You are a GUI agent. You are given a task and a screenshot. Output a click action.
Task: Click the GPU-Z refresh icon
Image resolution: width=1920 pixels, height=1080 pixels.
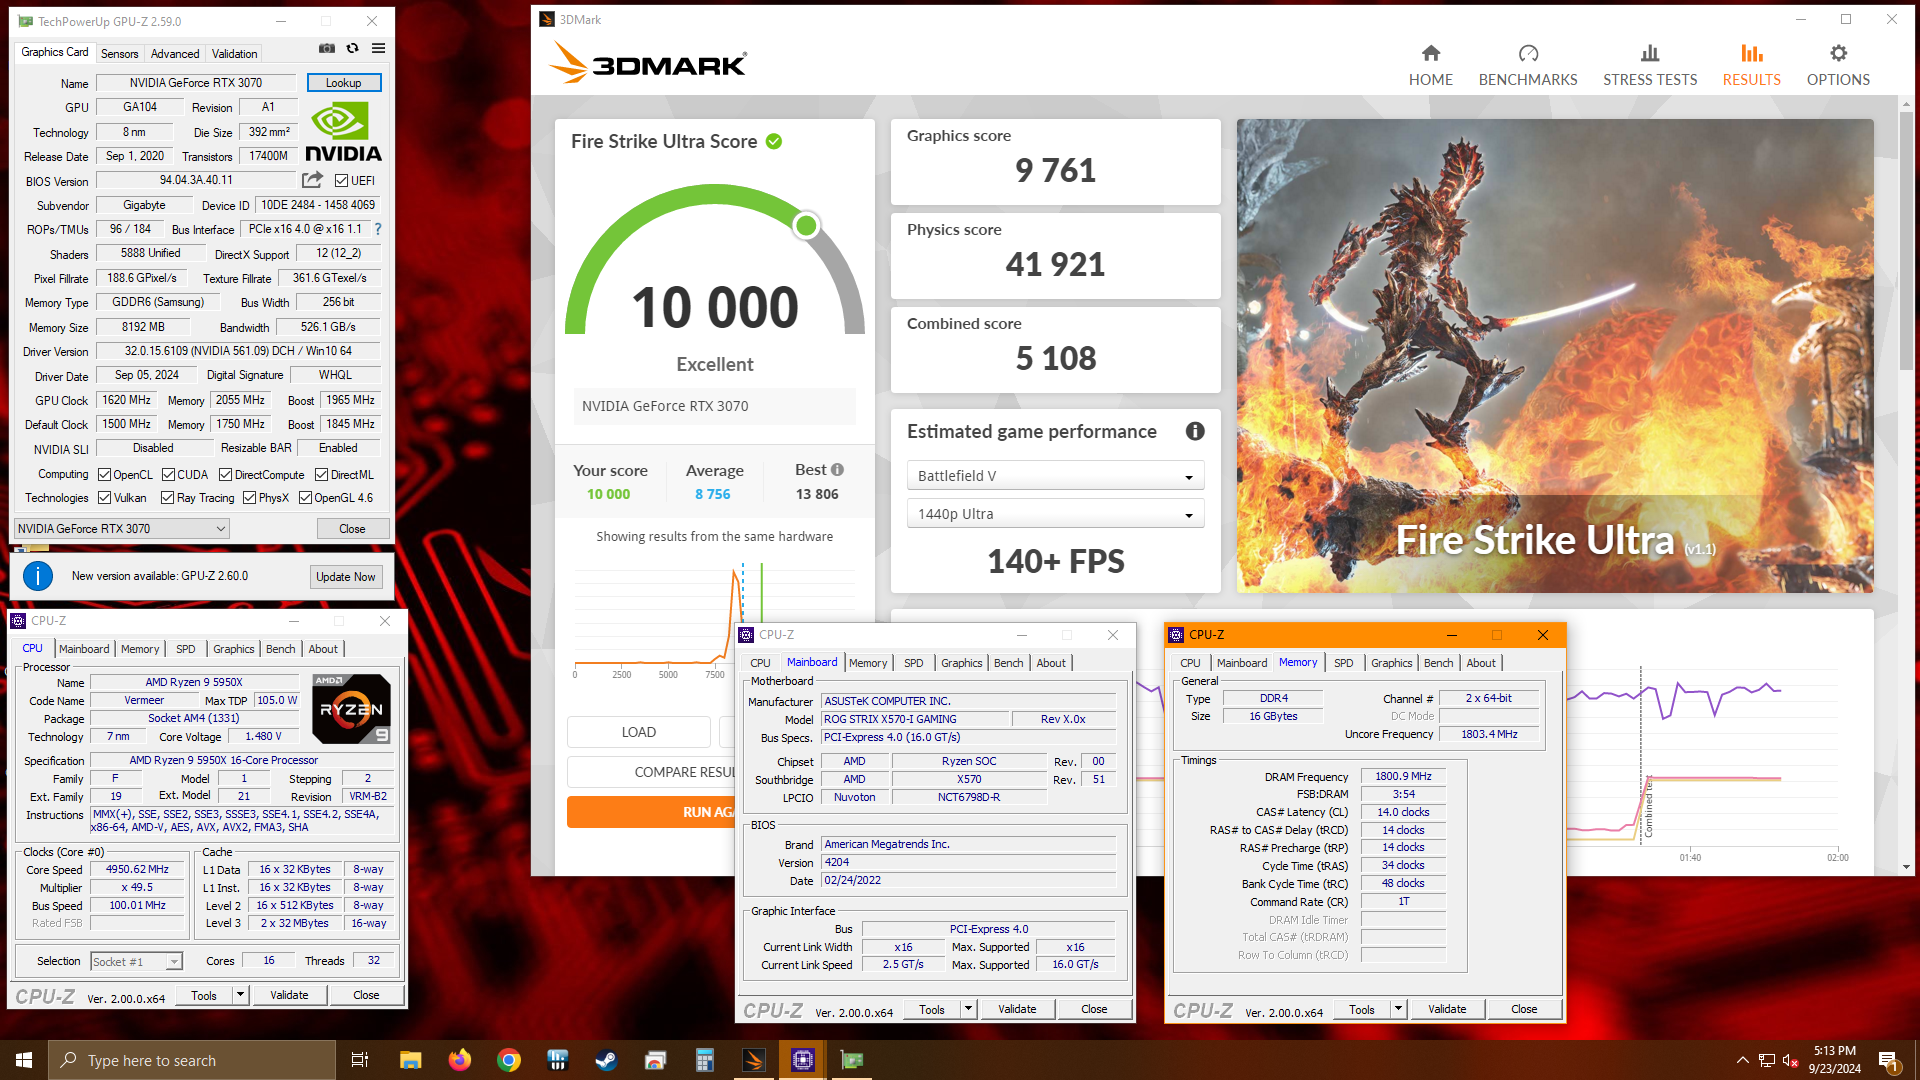coord(352,48)
